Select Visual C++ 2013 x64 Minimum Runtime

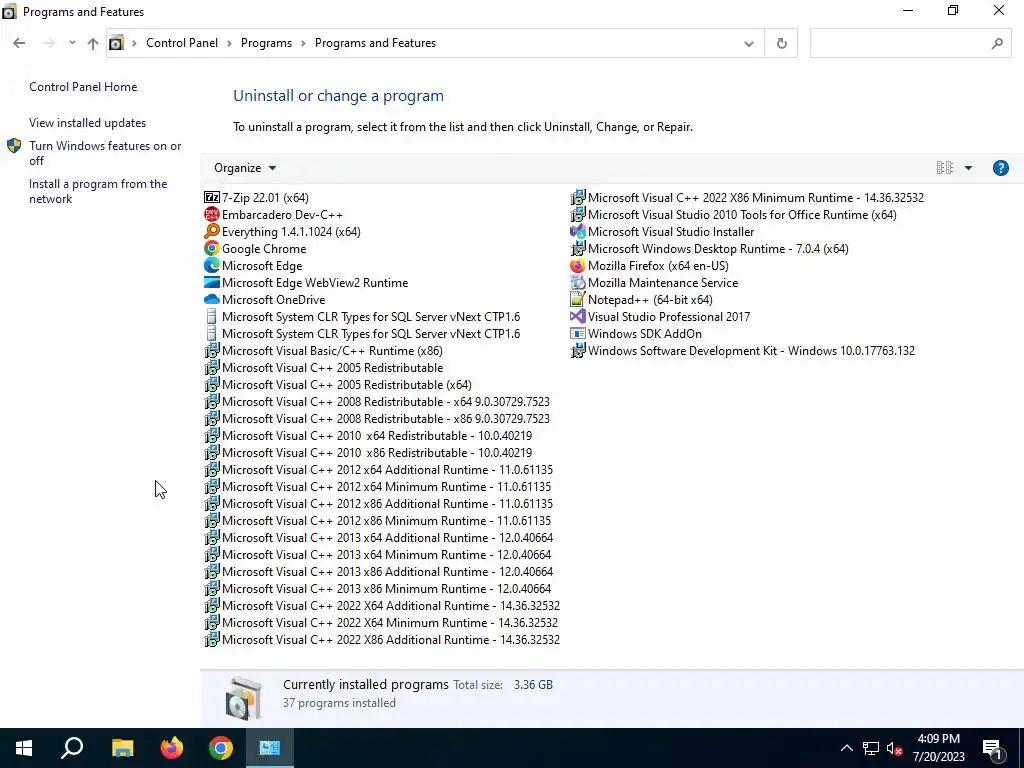point(378,554)
